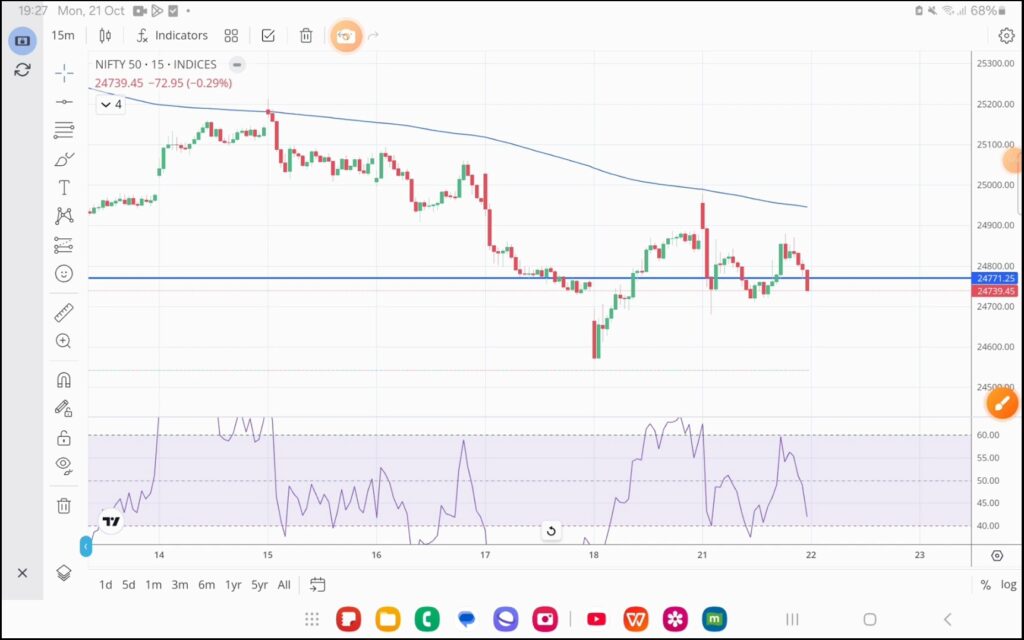The width and height of the screenshot is (1024, 640).
Task: Tap the checkmark box toolbar icon
Action: click(x=268, y=36)
